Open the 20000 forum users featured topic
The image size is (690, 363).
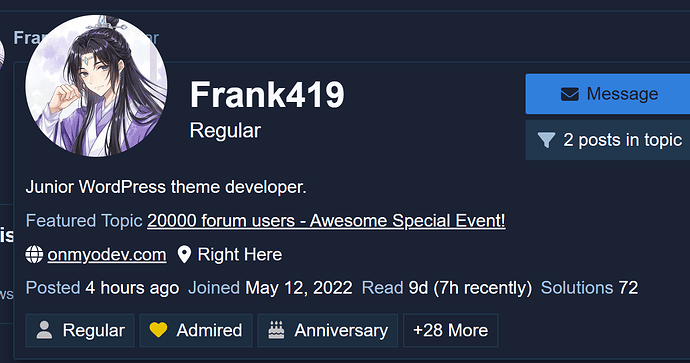tap(326, 221)
